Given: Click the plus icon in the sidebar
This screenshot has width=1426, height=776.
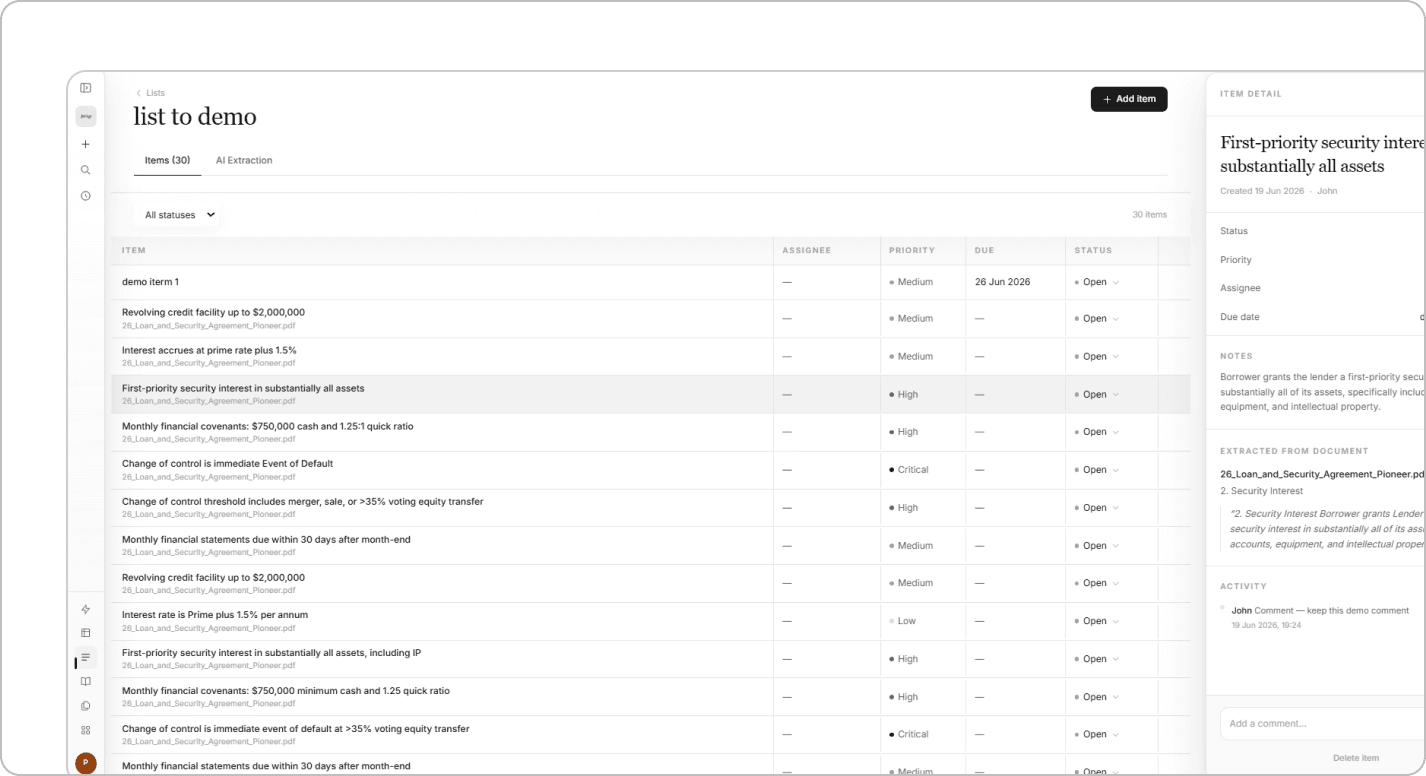Looking at the screenshot, I should click(x=86, y=144).
